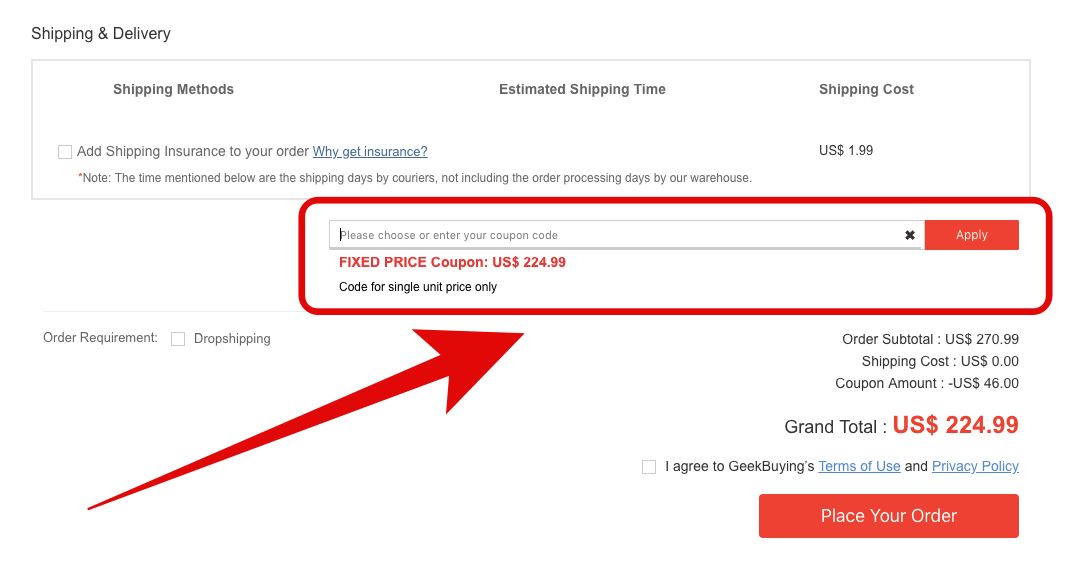1090x561 pixels.
Task: Clear the coupon code field with the X icon
Action: (x=910, y=235)
